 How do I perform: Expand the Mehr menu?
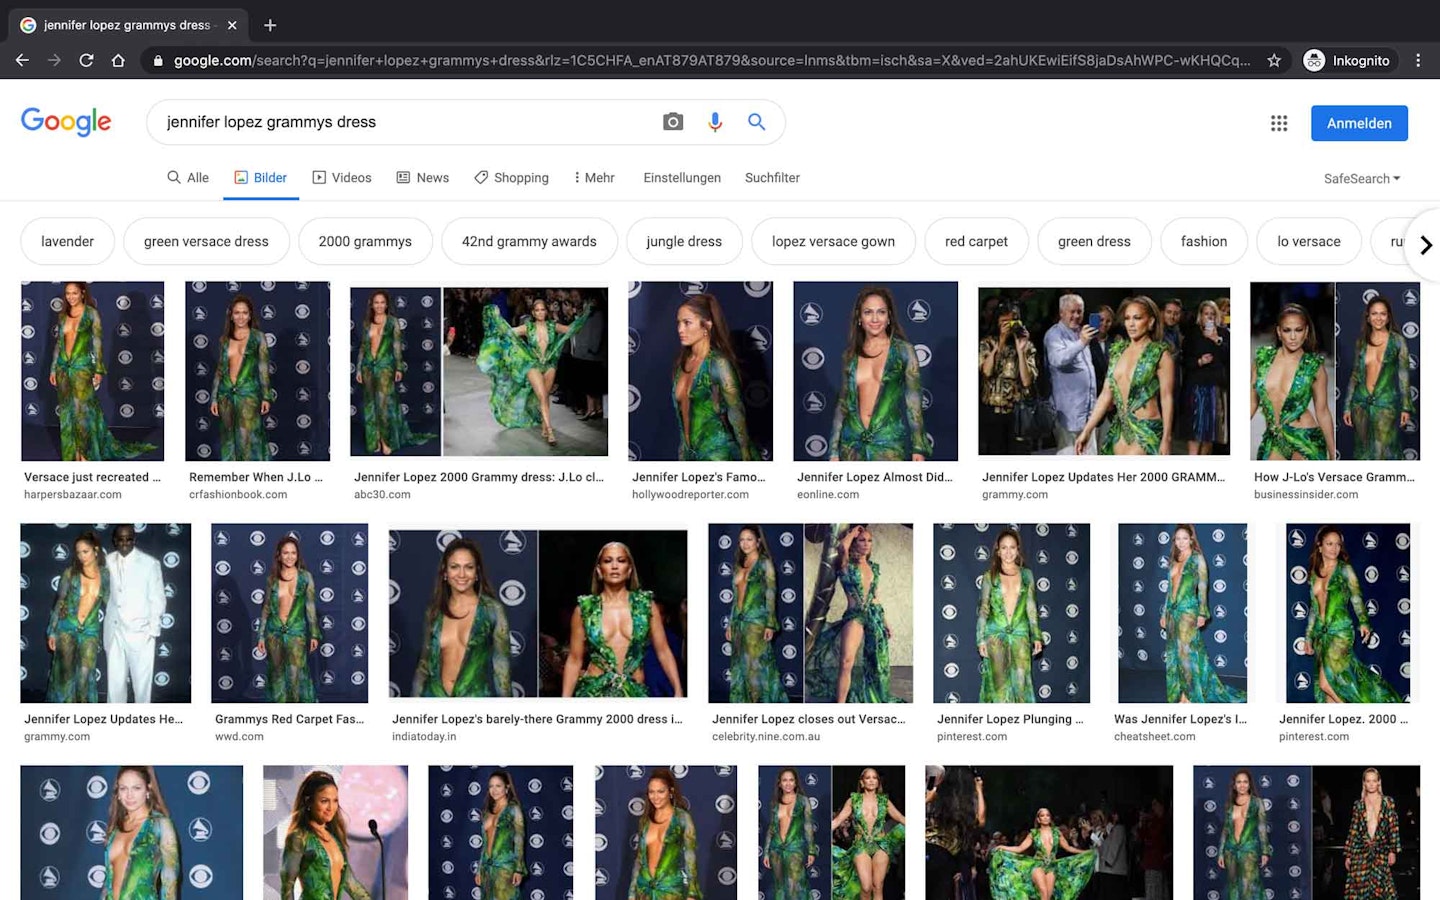point(594,177)
